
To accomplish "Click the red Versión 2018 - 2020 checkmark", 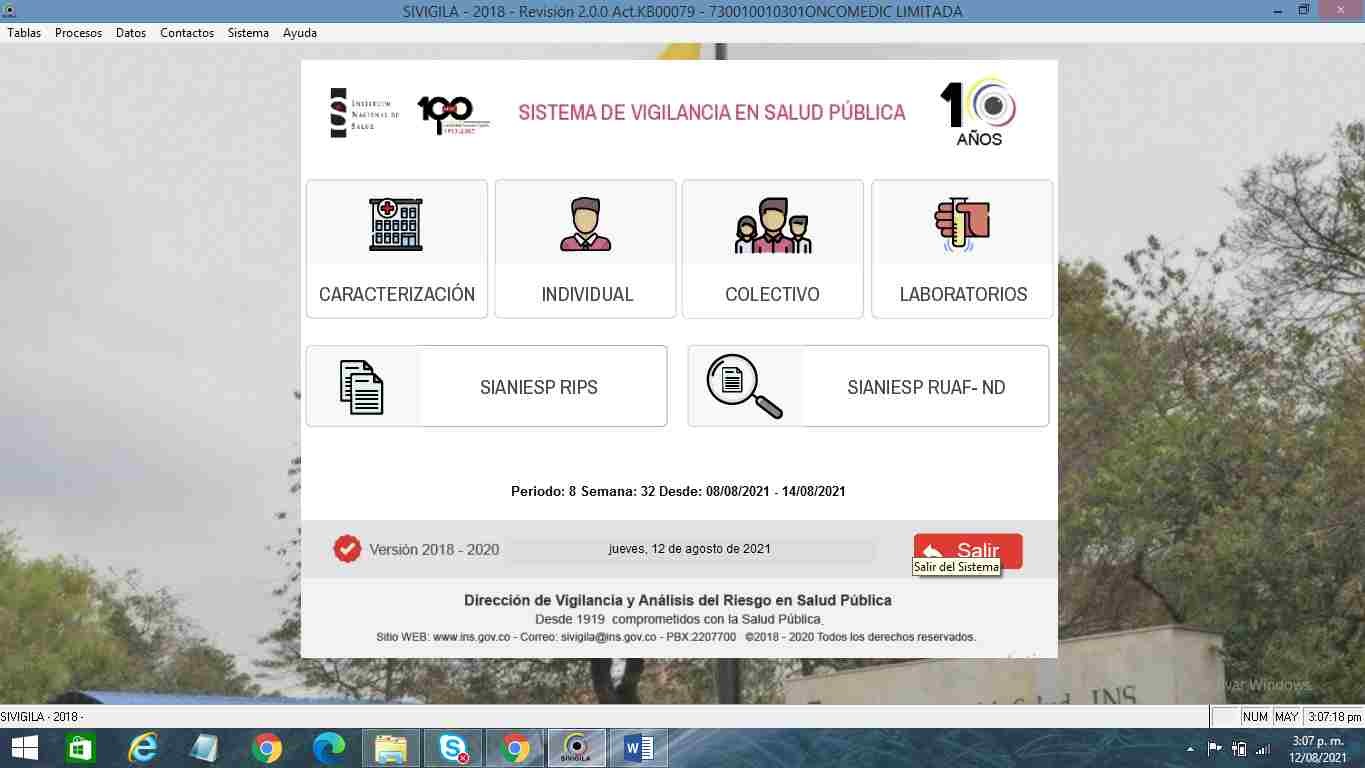I will pos(347,549).
